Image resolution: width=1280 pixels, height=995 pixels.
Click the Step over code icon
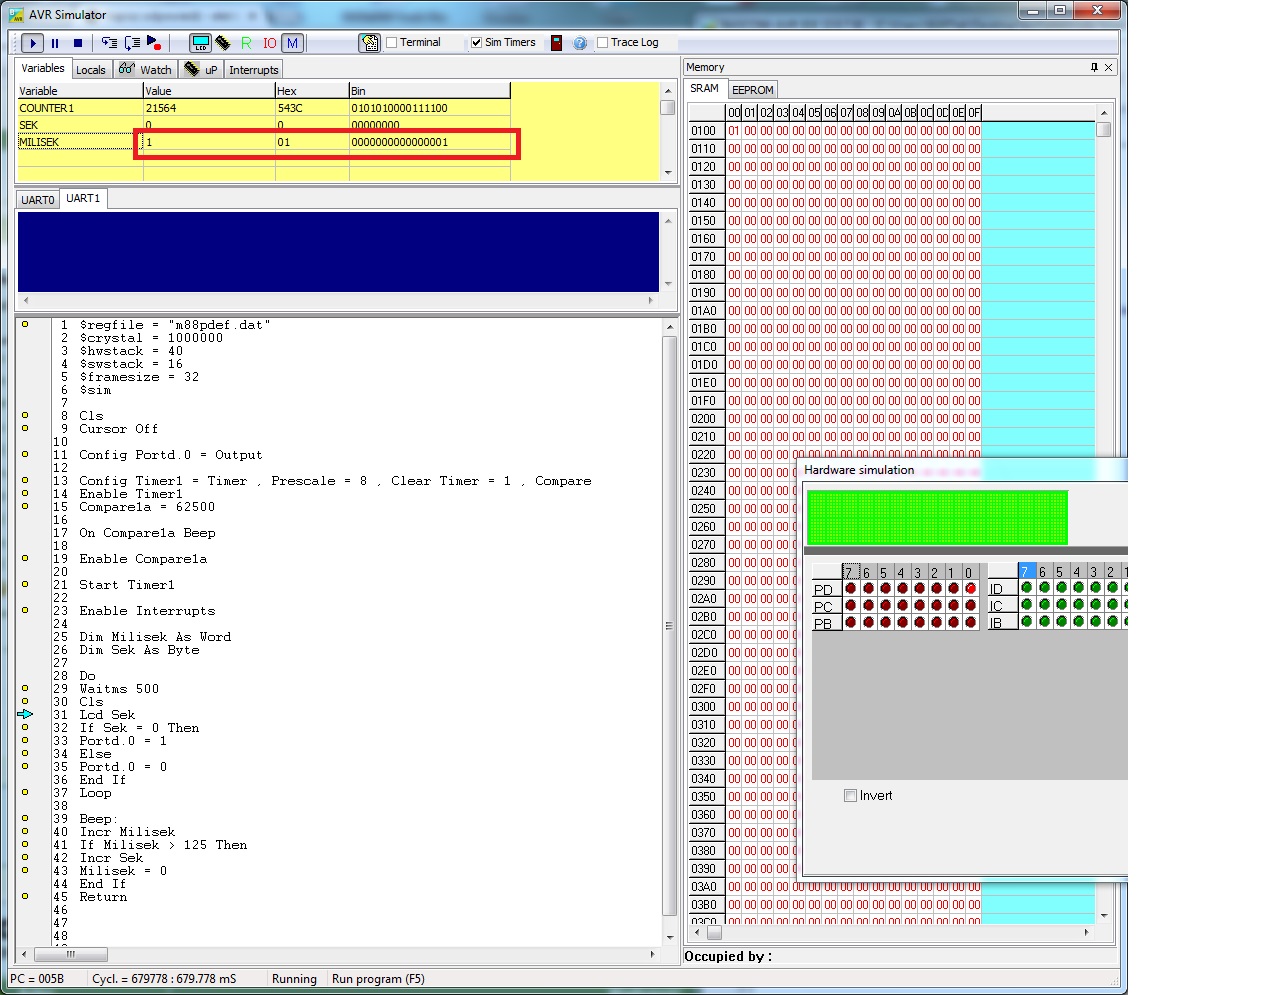click(x=132, y=43)
